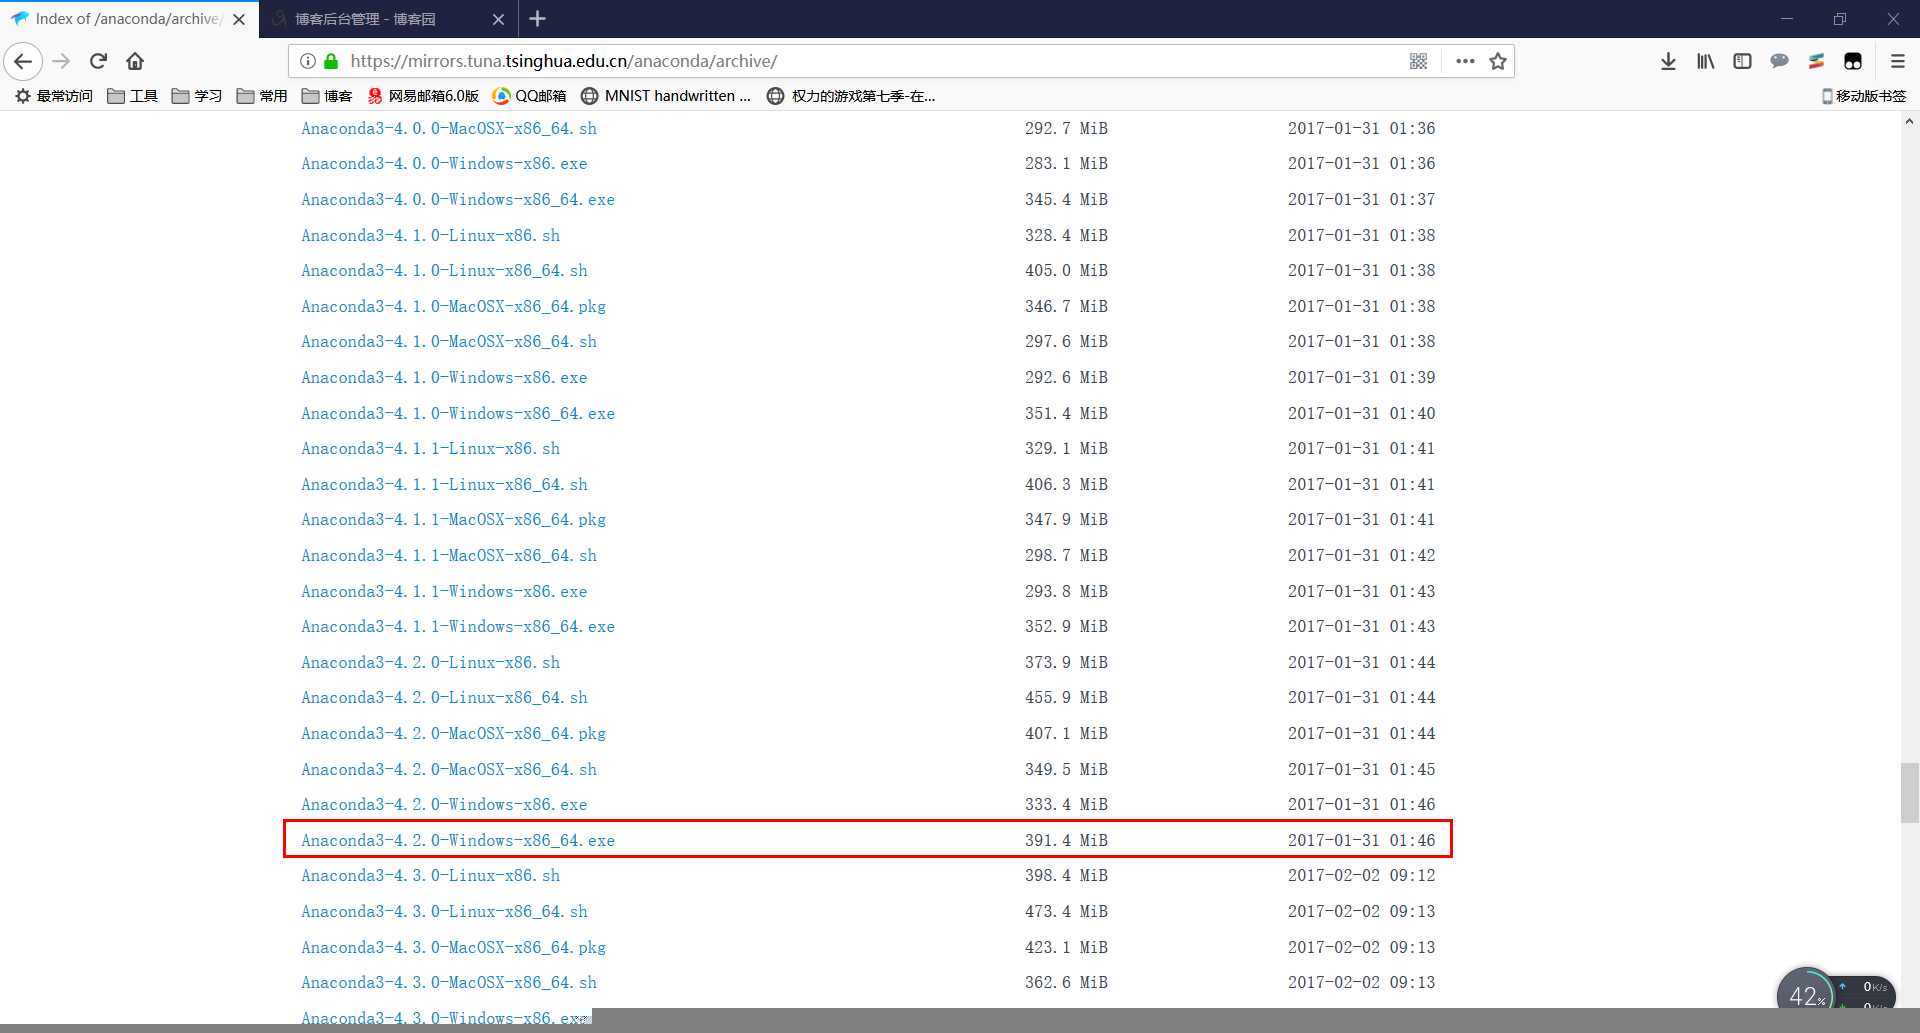1920x1033 pixels.
Task: Open the browser home page
Action: (135, 61)
